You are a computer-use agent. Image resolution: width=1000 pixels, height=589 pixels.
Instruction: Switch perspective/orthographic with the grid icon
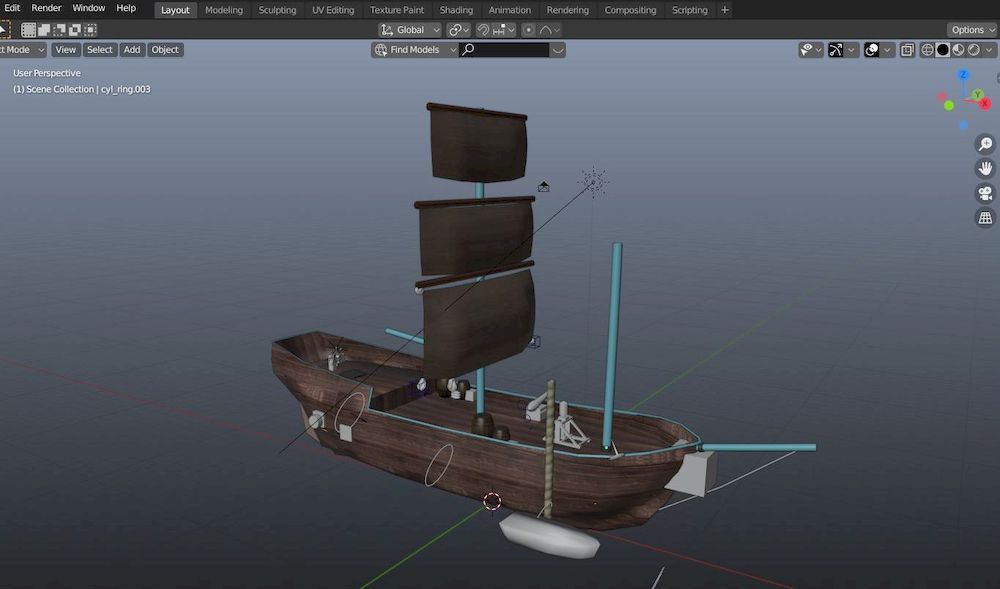(x=985, y=217)
